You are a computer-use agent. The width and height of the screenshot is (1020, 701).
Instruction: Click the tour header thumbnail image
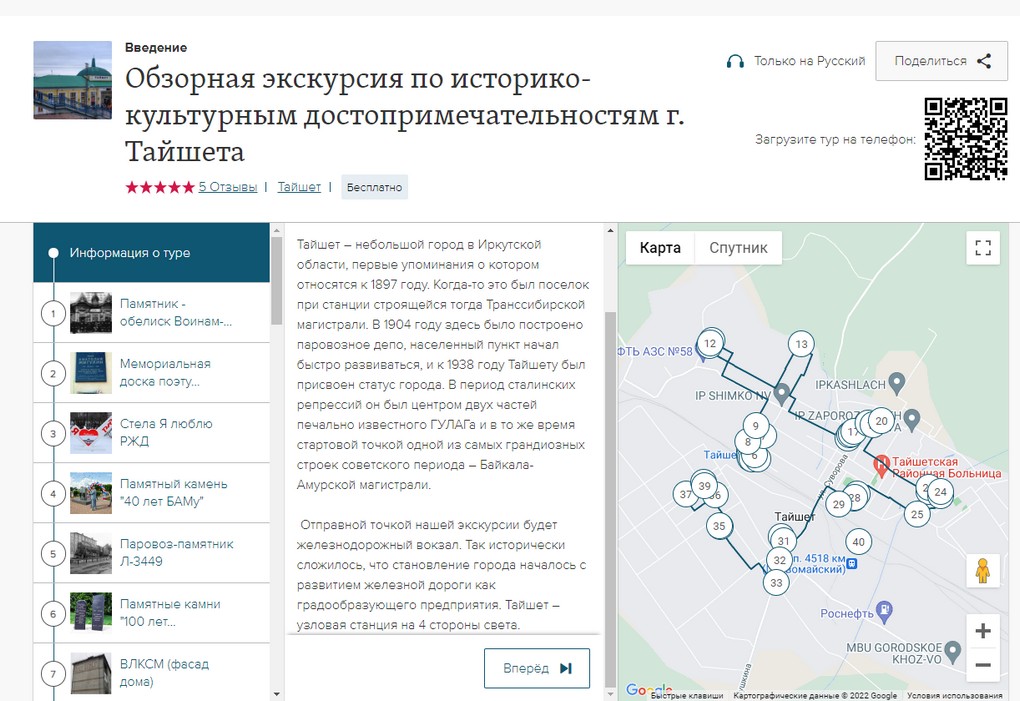tap(73, 80)
